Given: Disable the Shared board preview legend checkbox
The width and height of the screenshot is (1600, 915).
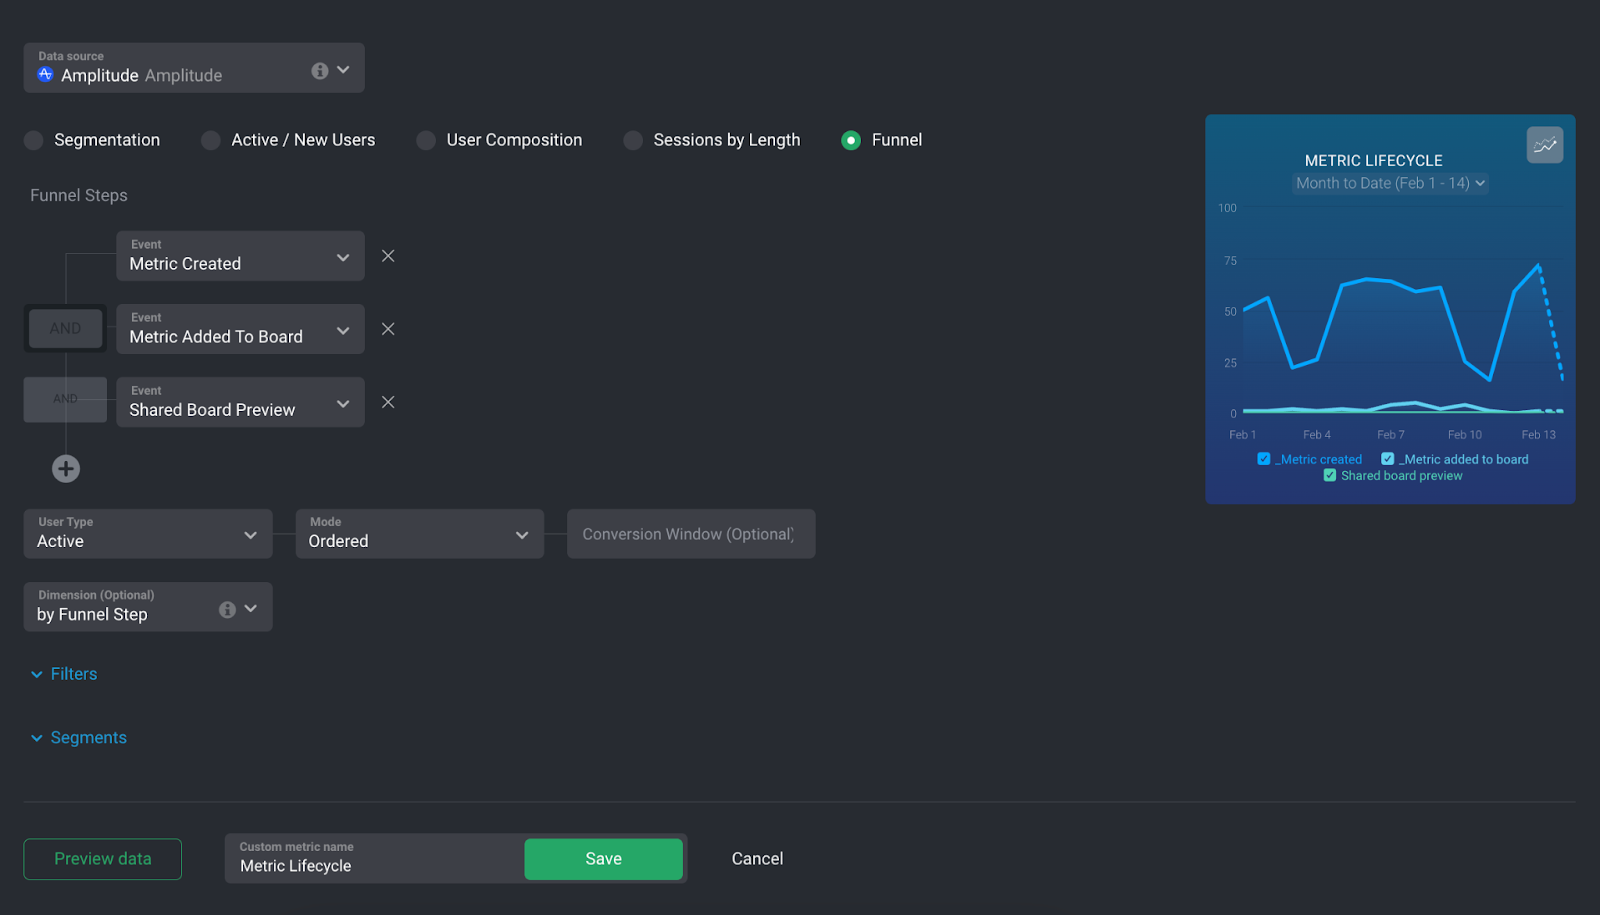Looking at the screenshot, I should [x=1329, y=475].
